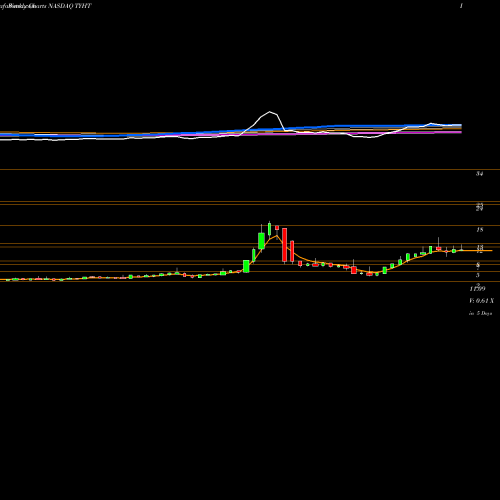
Task: Click the price label 18
Action: (x=479, y=229)
